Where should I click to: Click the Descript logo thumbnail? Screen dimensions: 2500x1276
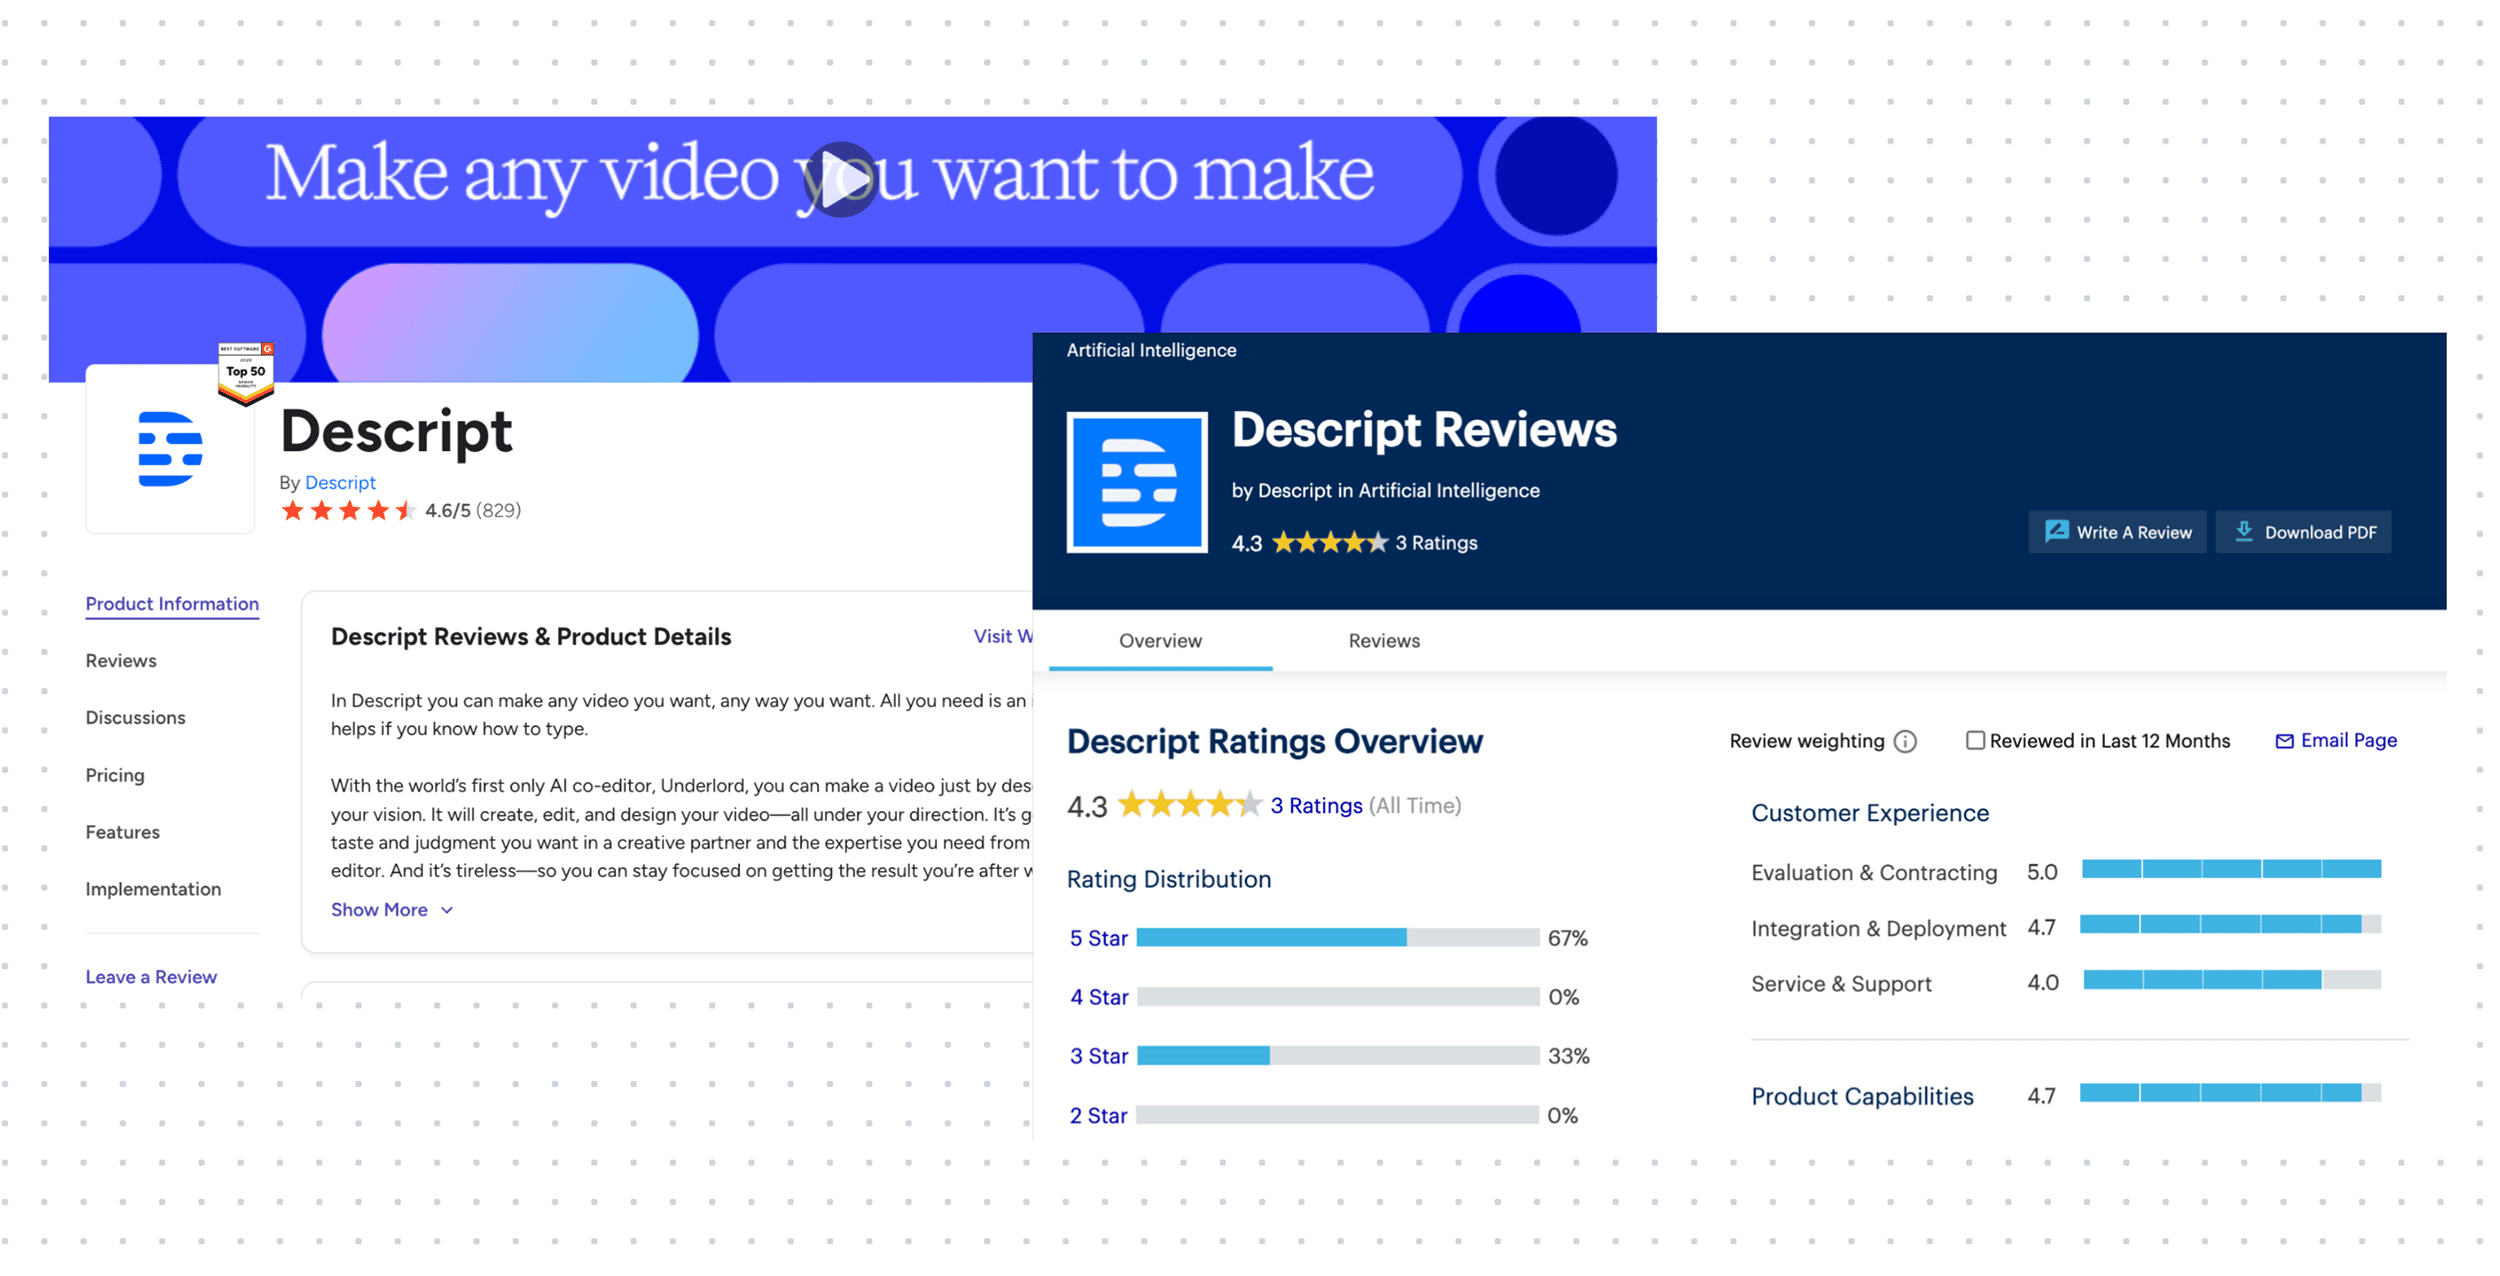coord(170,449)
